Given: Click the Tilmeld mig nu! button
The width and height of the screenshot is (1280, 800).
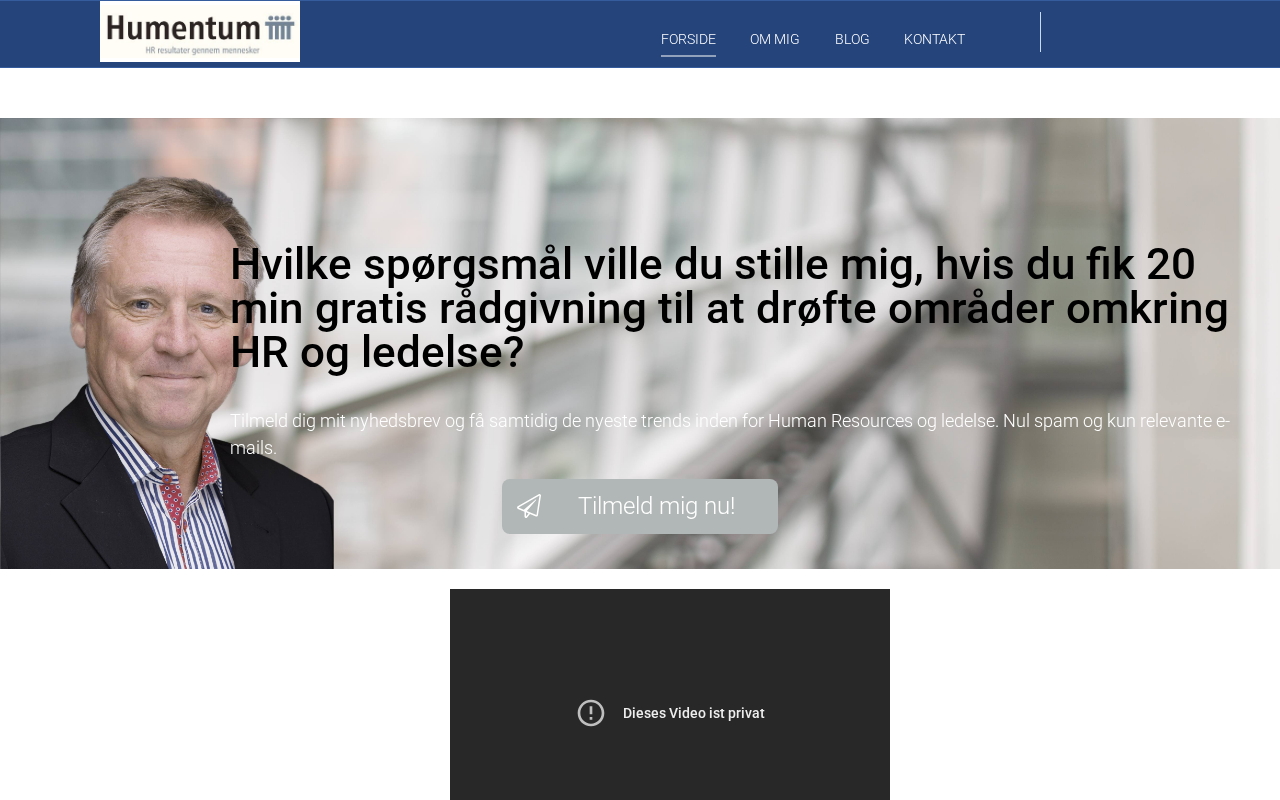Looking at the screenshot, I should tap(640, 506).
